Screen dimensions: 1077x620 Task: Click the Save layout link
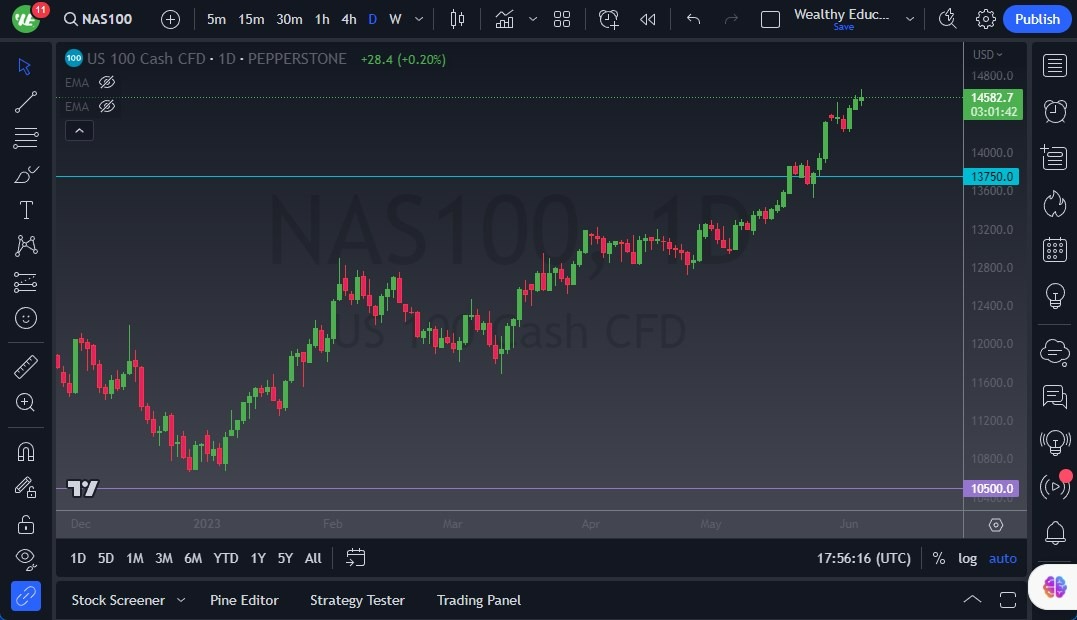[843, 27]
